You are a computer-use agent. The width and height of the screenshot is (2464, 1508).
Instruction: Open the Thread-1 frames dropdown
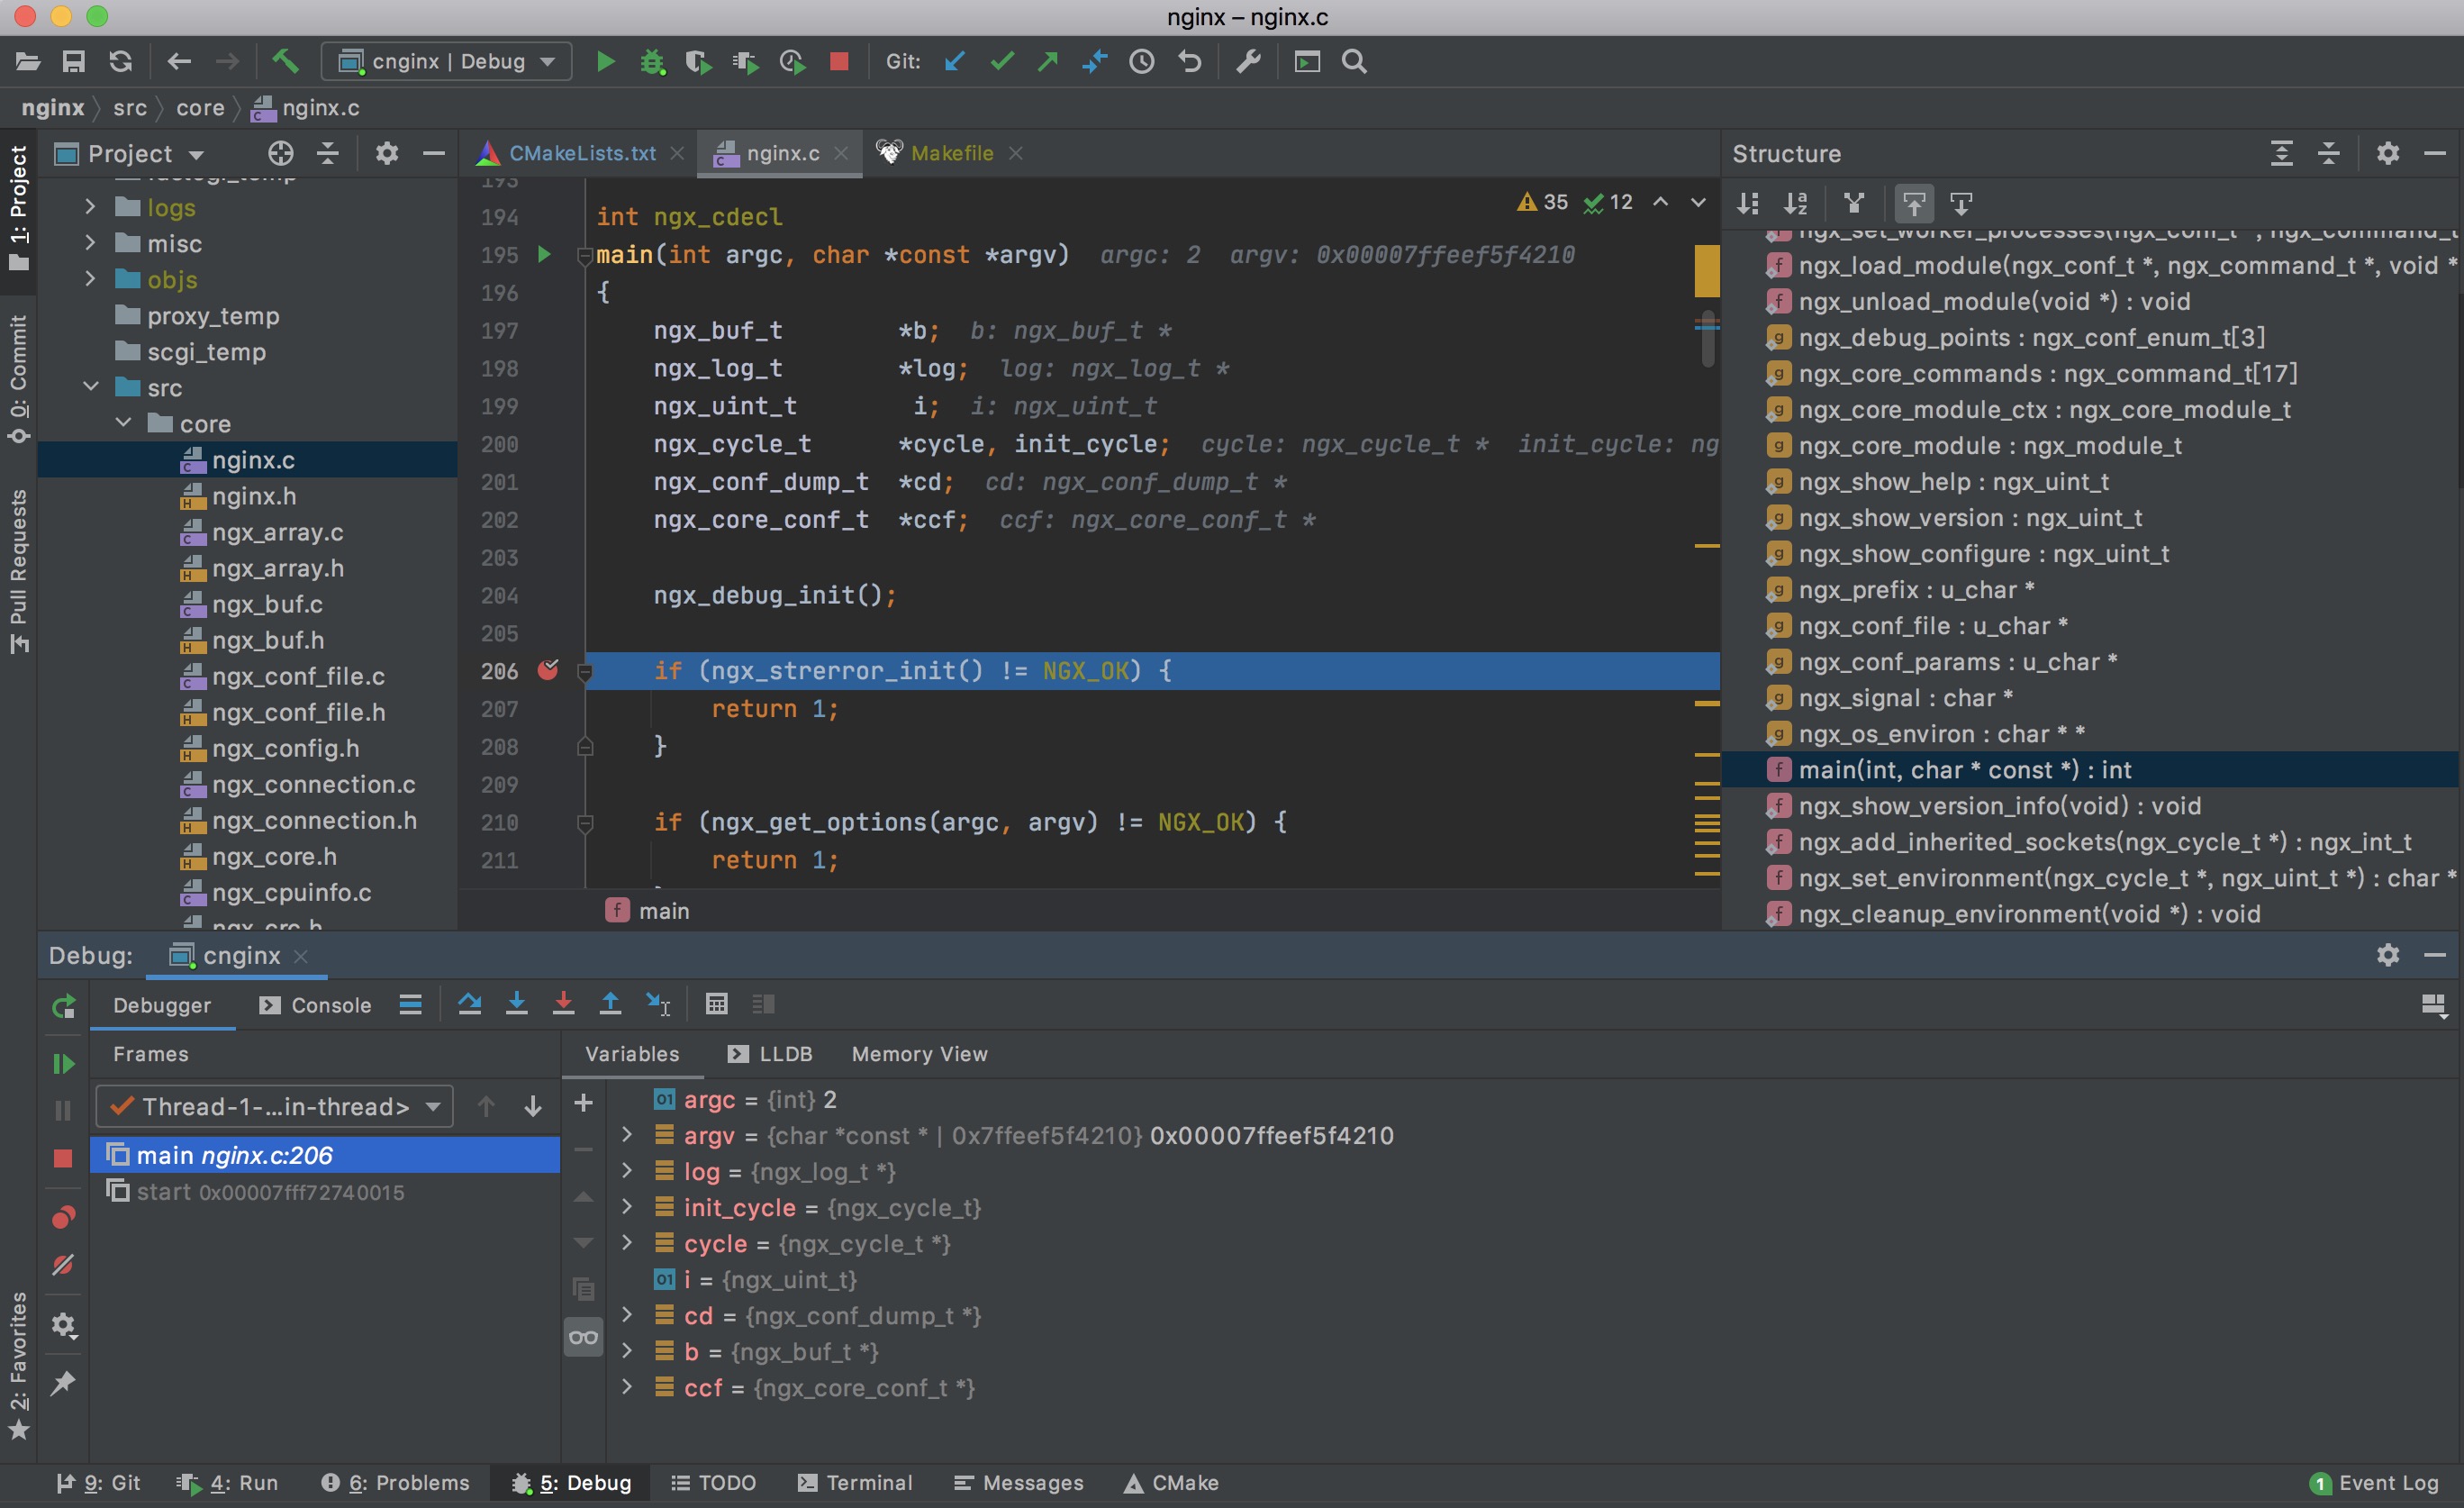pyautogui.click(x=275, y=1106)
